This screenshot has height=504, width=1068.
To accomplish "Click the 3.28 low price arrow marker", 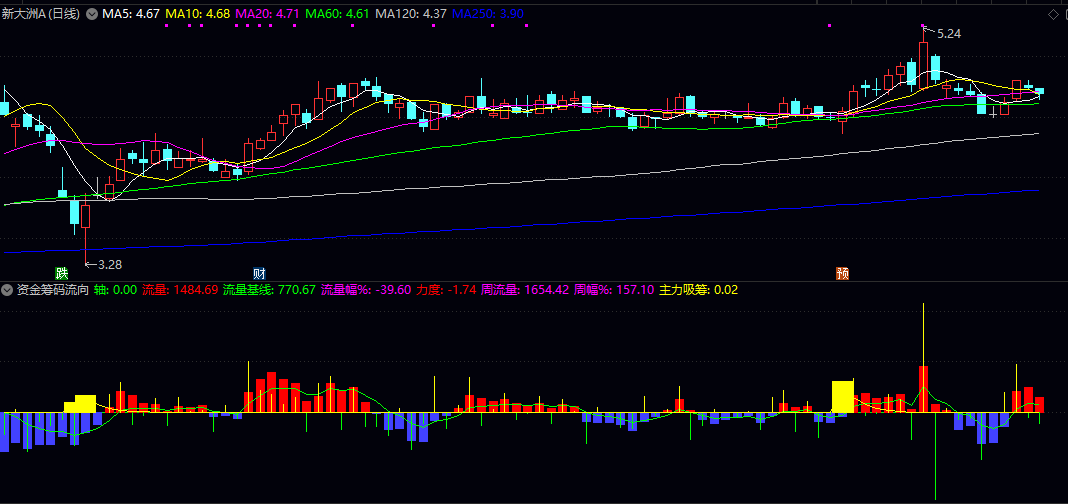I will coord(103,265).
